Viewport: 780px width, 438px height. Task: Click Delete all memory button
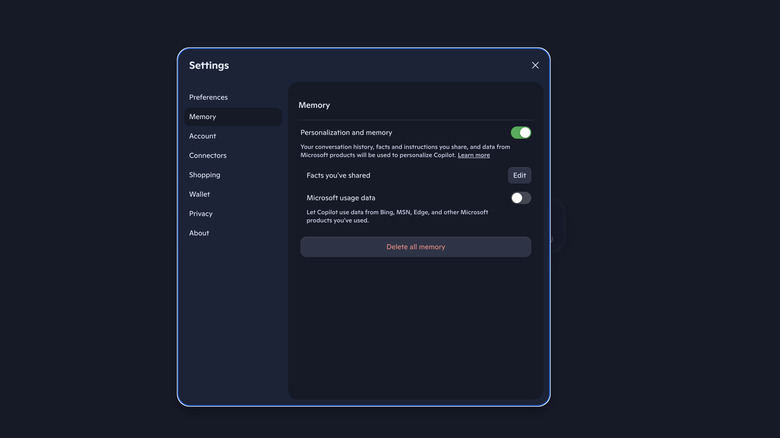tap(415, 247)
